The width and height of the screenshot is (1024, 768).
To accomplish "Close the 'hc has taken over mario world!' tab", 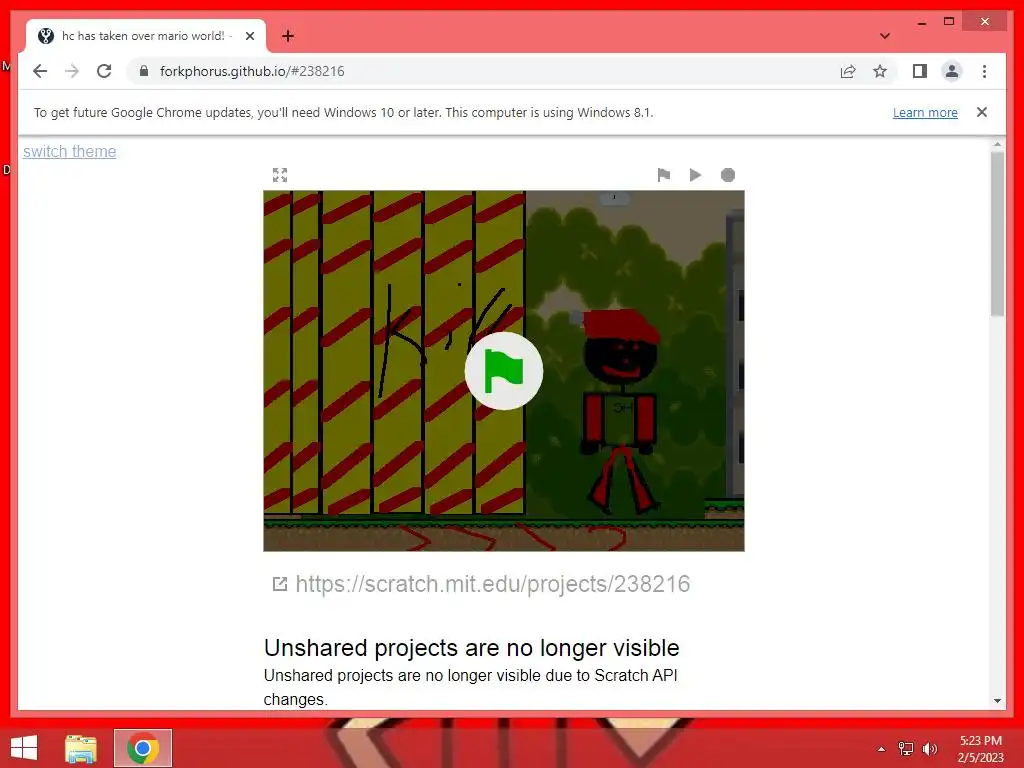I will 250,36.
